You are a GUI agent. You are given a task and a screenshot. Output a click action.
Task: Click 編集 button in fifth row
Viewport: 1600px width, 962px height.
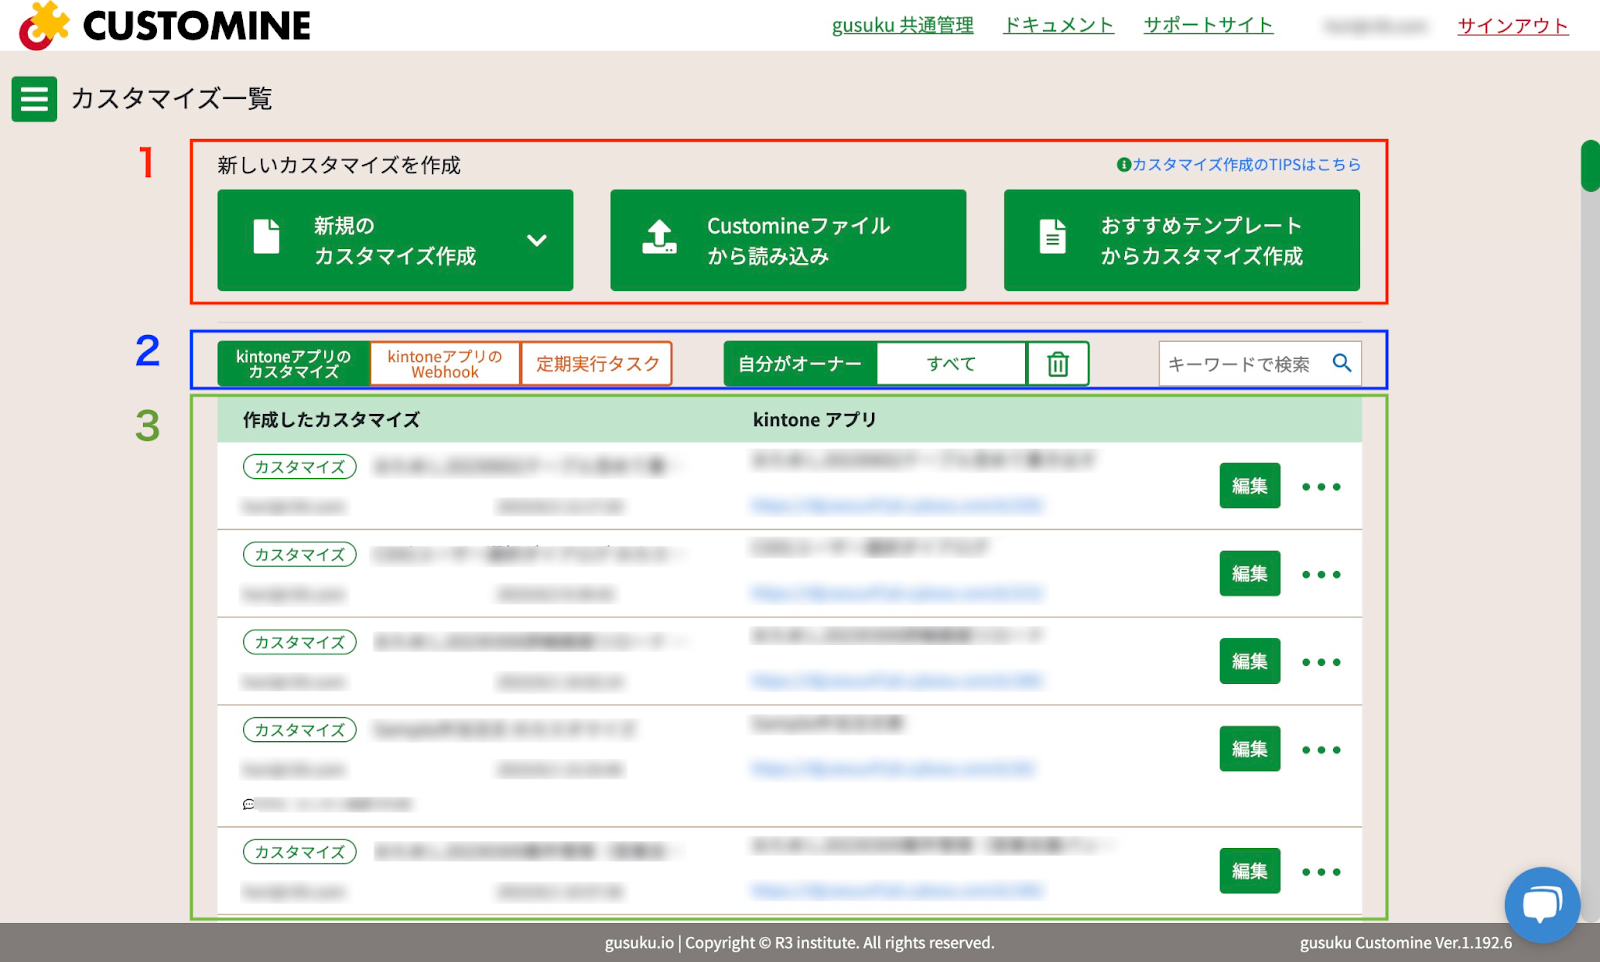(1250, 871)
